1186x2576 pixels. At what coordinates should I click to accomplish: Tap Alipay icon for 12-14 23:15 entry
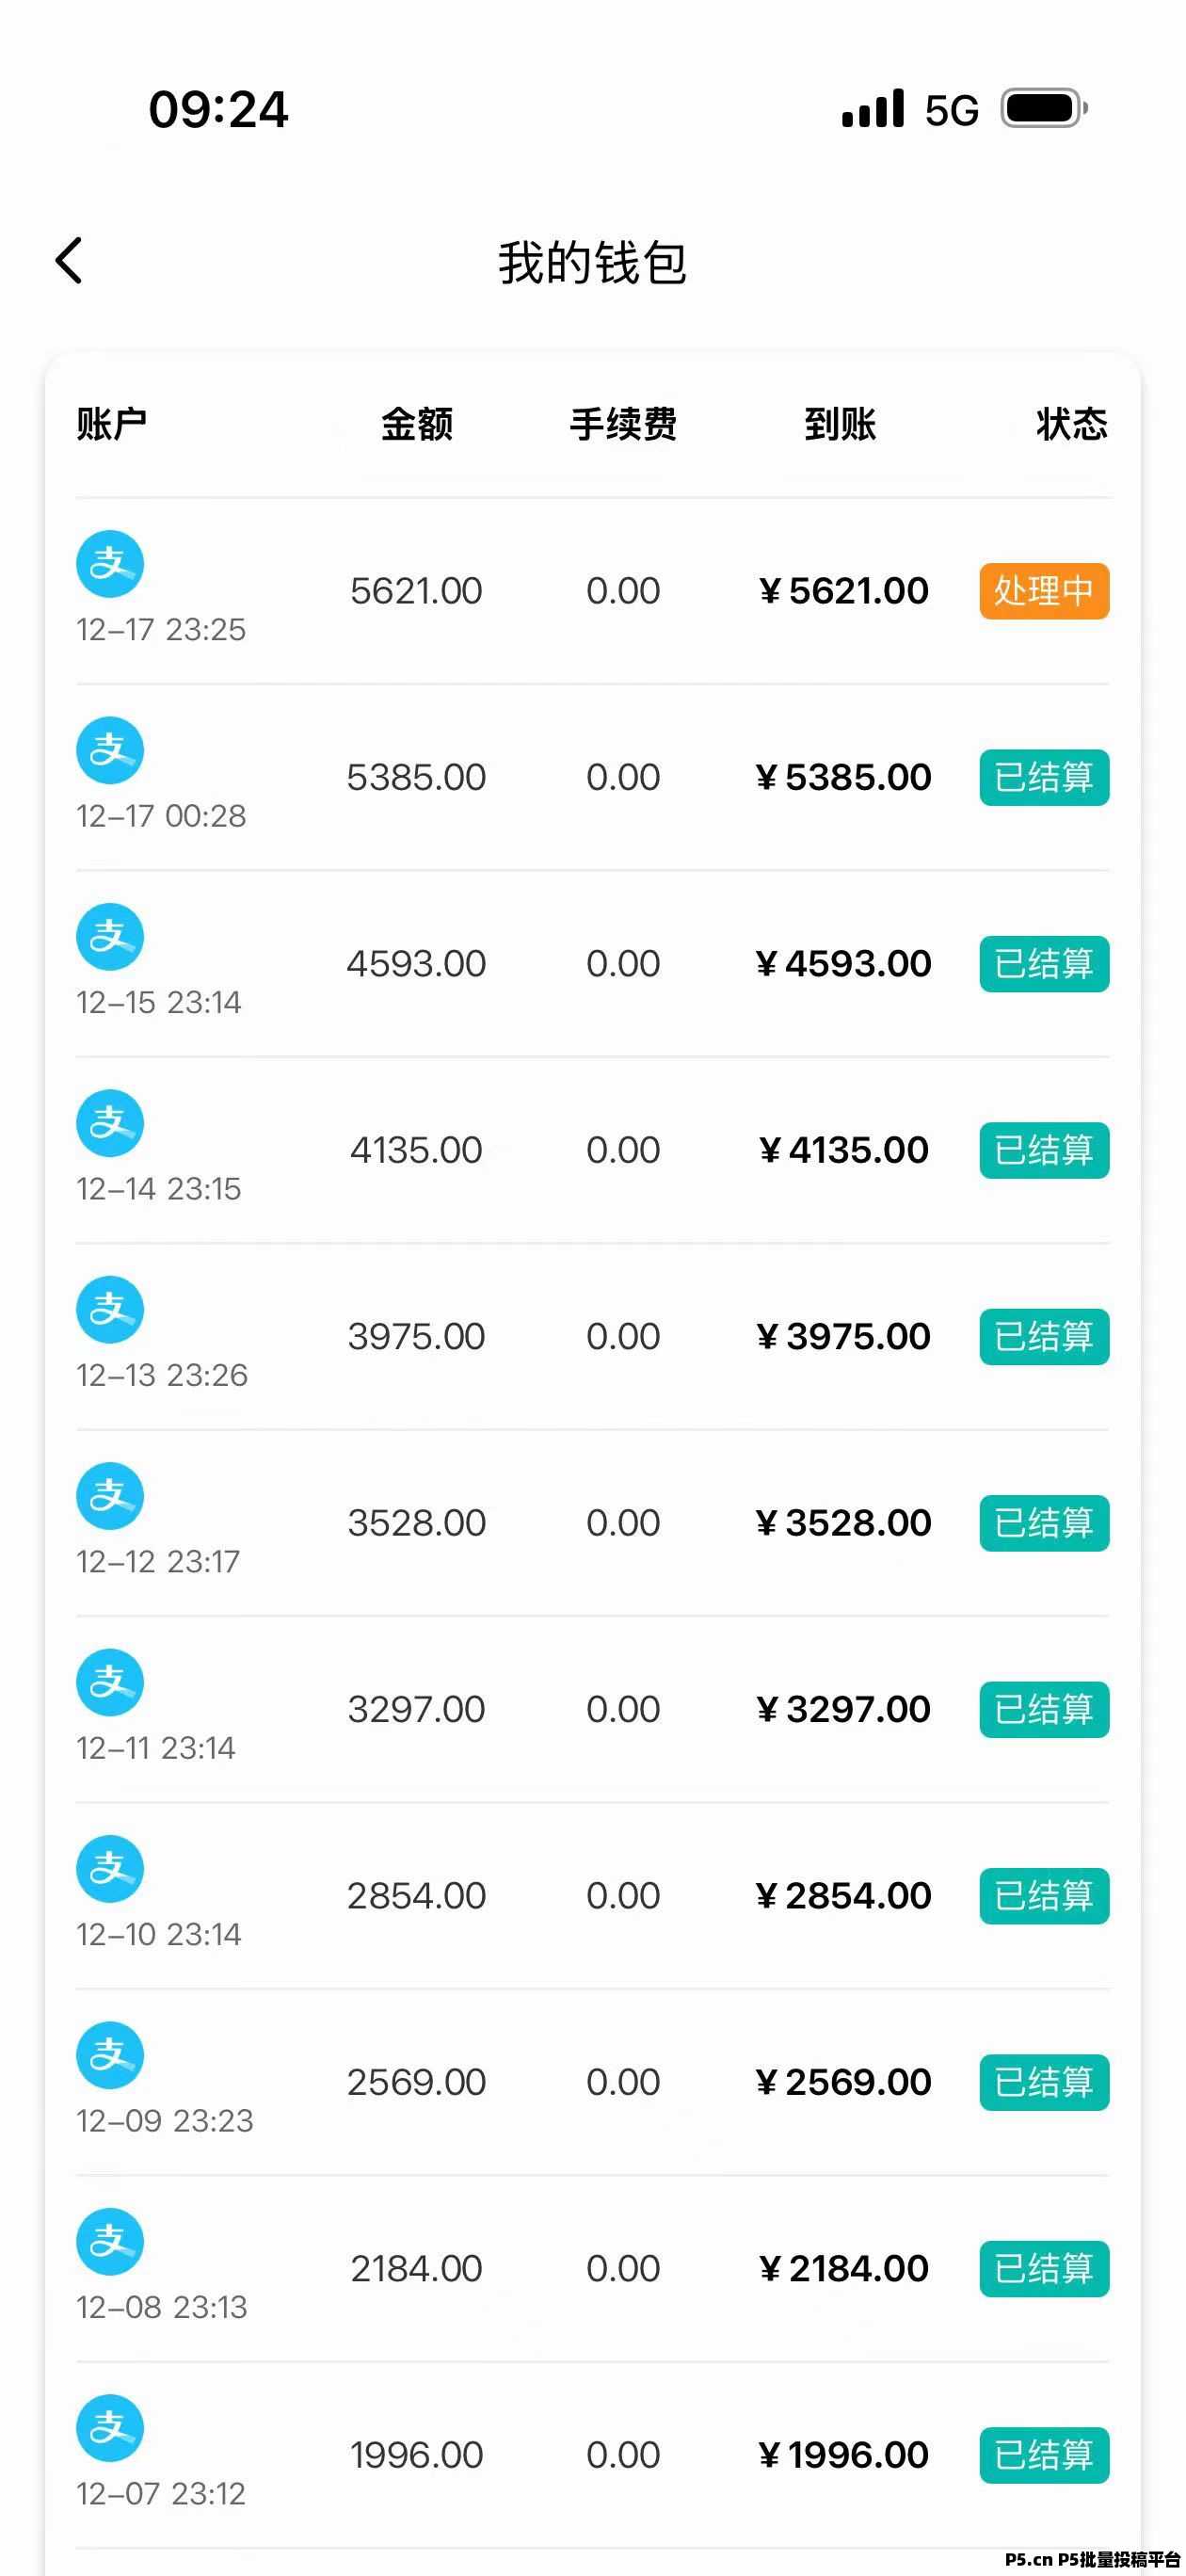coord(110,1123)
